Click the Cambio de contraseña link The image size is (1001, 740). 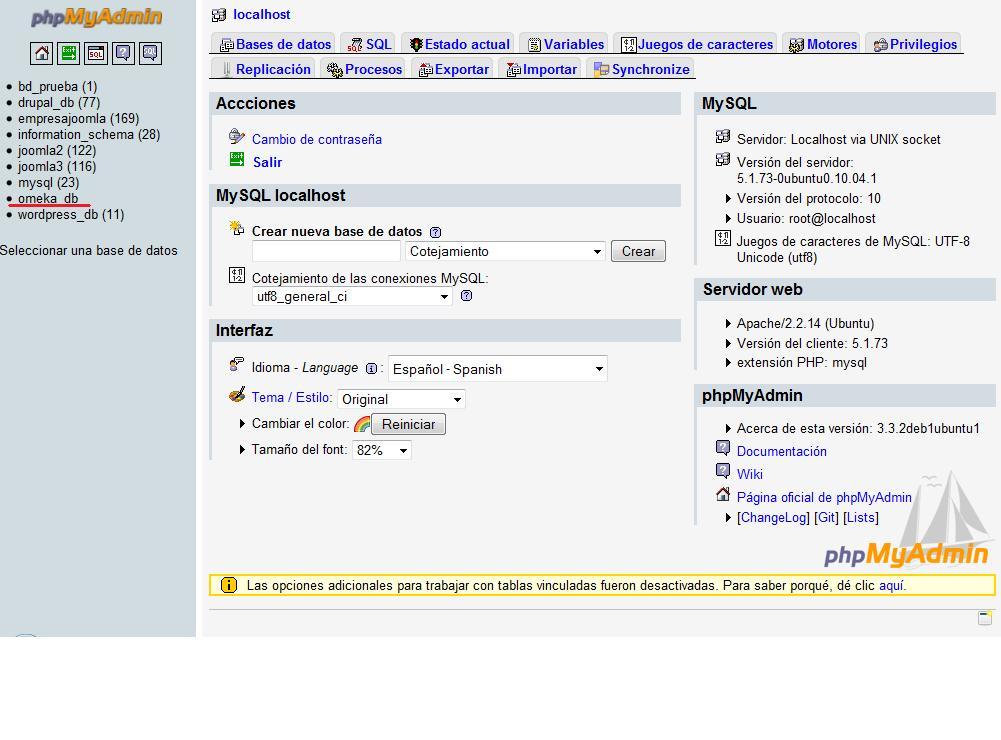click(316, 139)
